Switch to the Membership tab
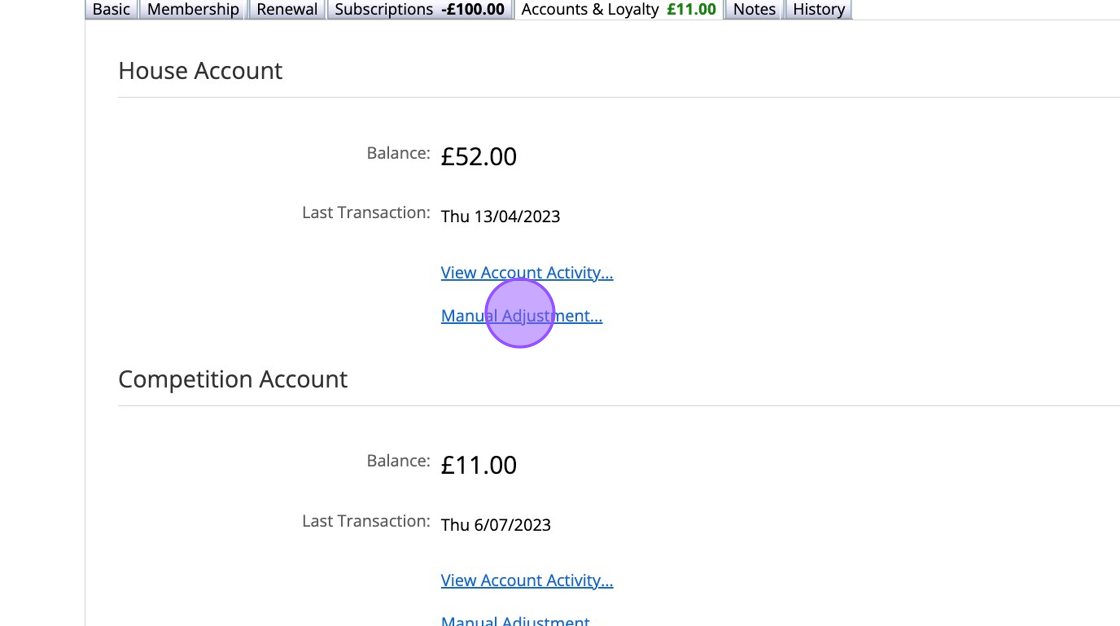 [193, 9]
